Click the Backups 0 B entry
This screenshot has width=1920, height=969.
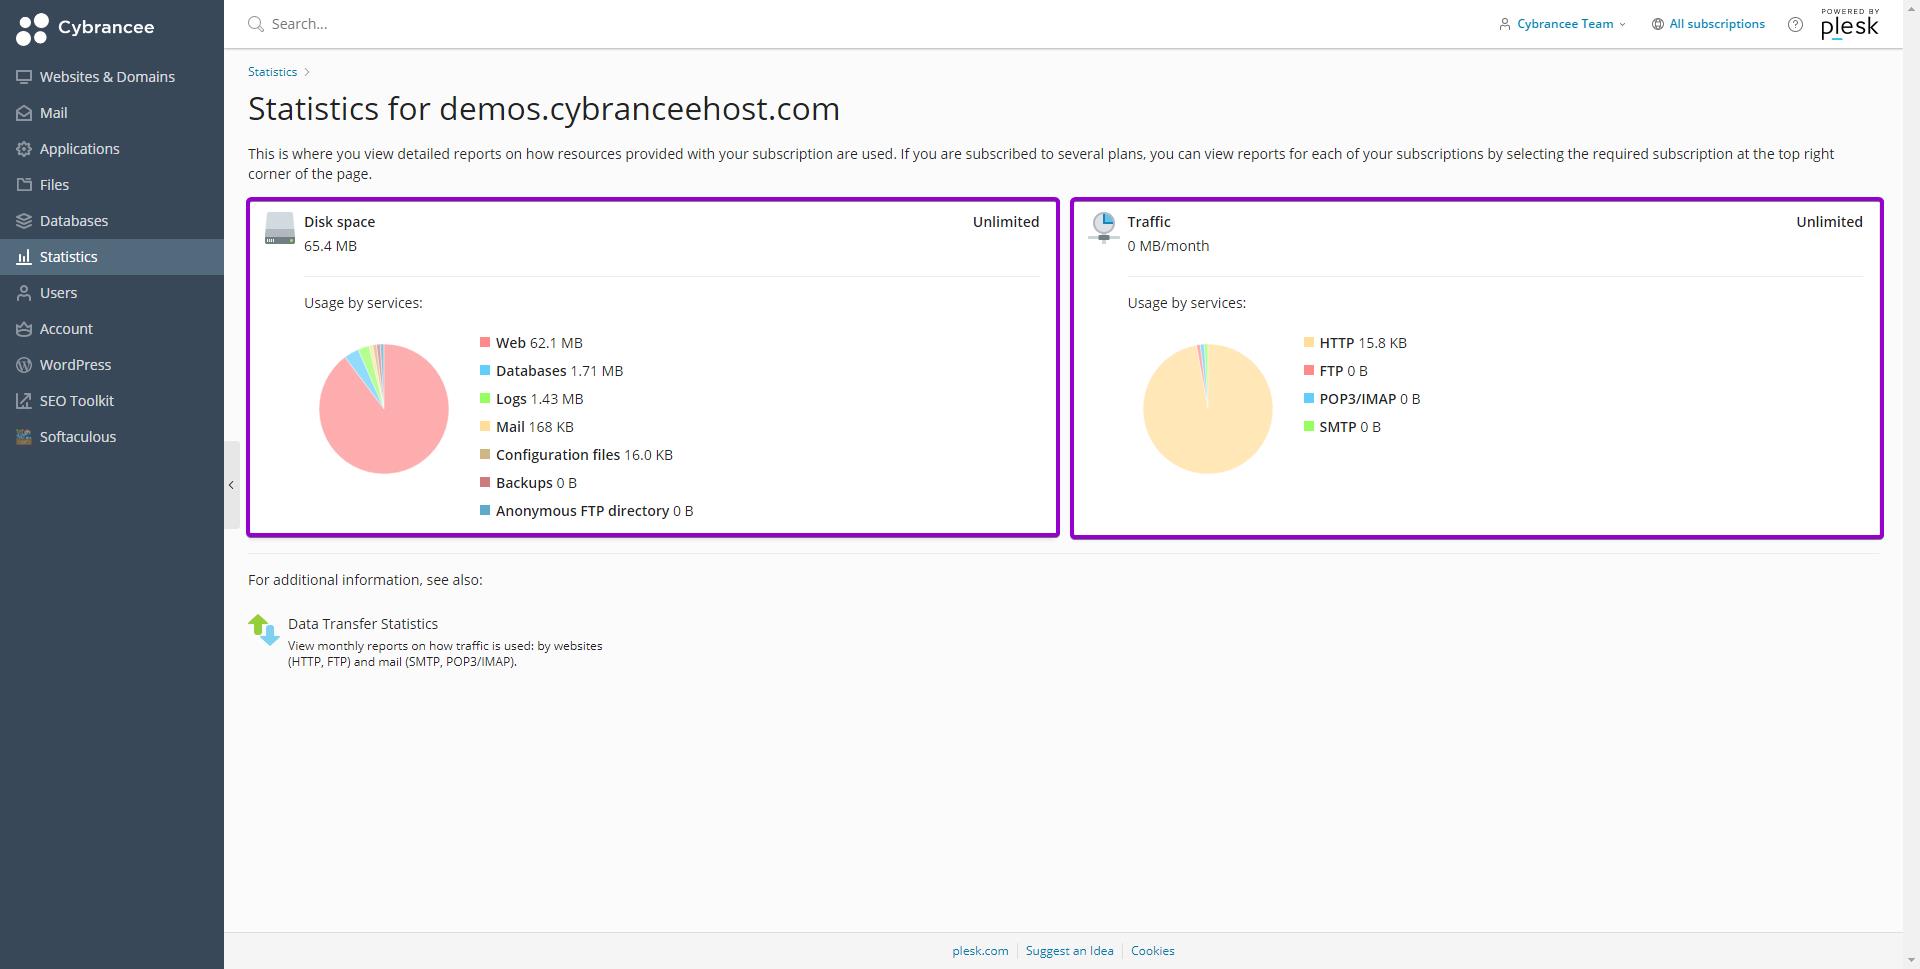click(528, 483)
